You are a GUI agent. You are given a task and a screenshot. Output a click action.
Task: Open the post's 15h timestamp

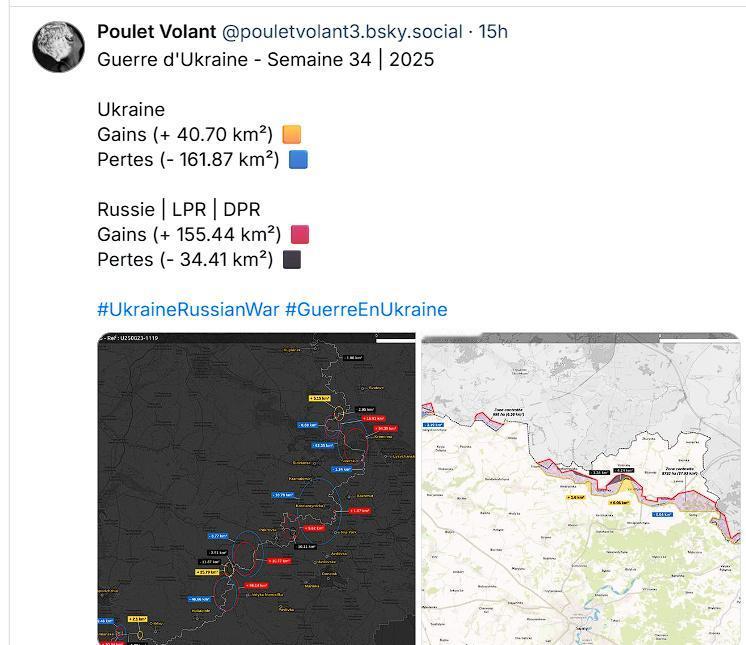click(x=493, y=32)
